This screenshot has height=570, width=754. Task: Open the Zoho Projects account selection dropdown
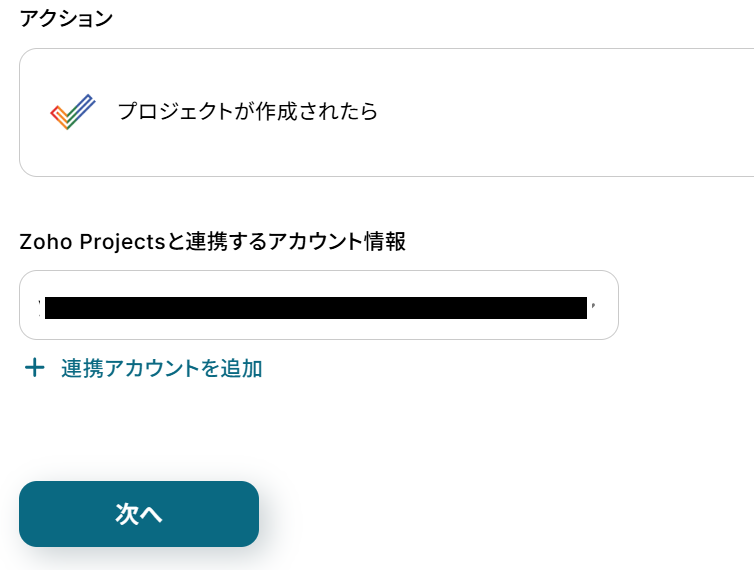[x=318, y=305]
